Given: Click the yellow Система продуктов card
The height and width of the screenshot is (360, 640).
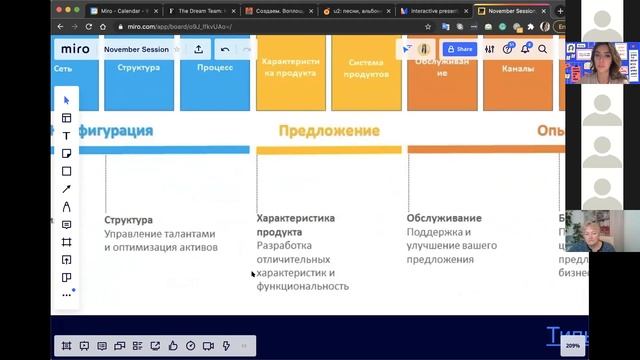Looking at the screenshot, I should click(x=366, y=73).
